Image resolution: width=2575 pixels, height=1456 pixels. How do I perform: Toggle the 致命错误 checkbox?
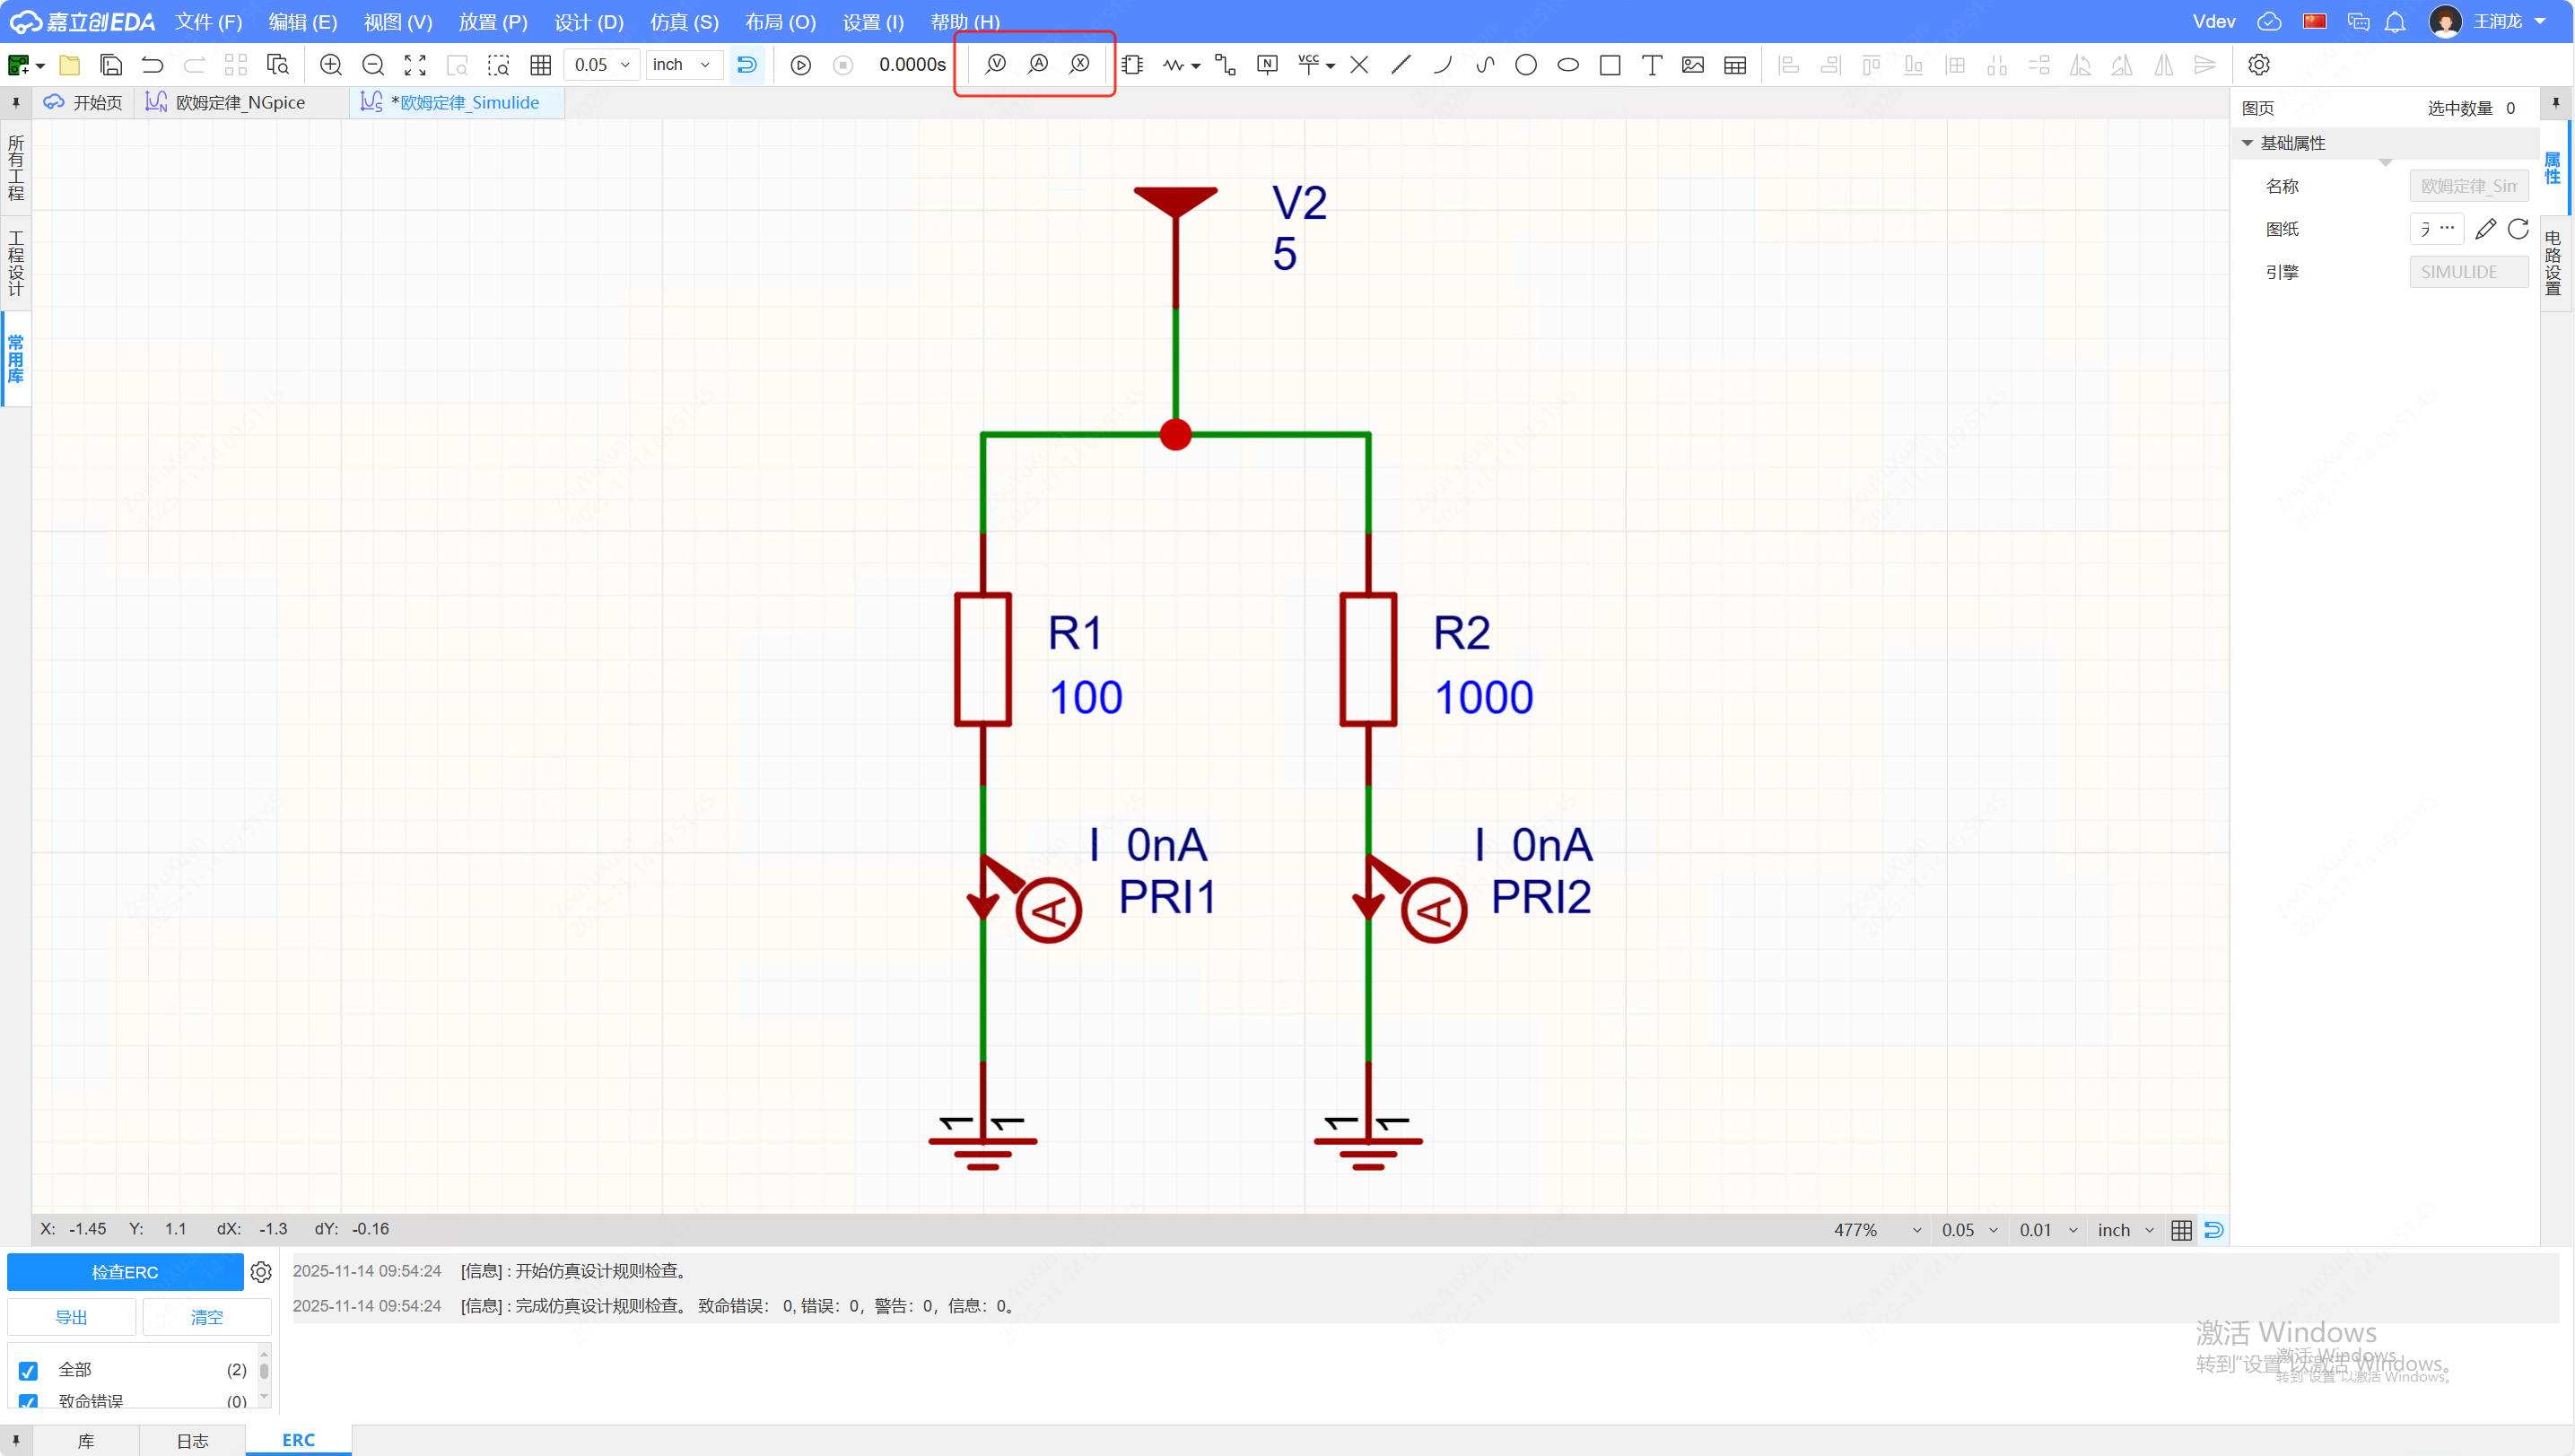[28, 1401]
